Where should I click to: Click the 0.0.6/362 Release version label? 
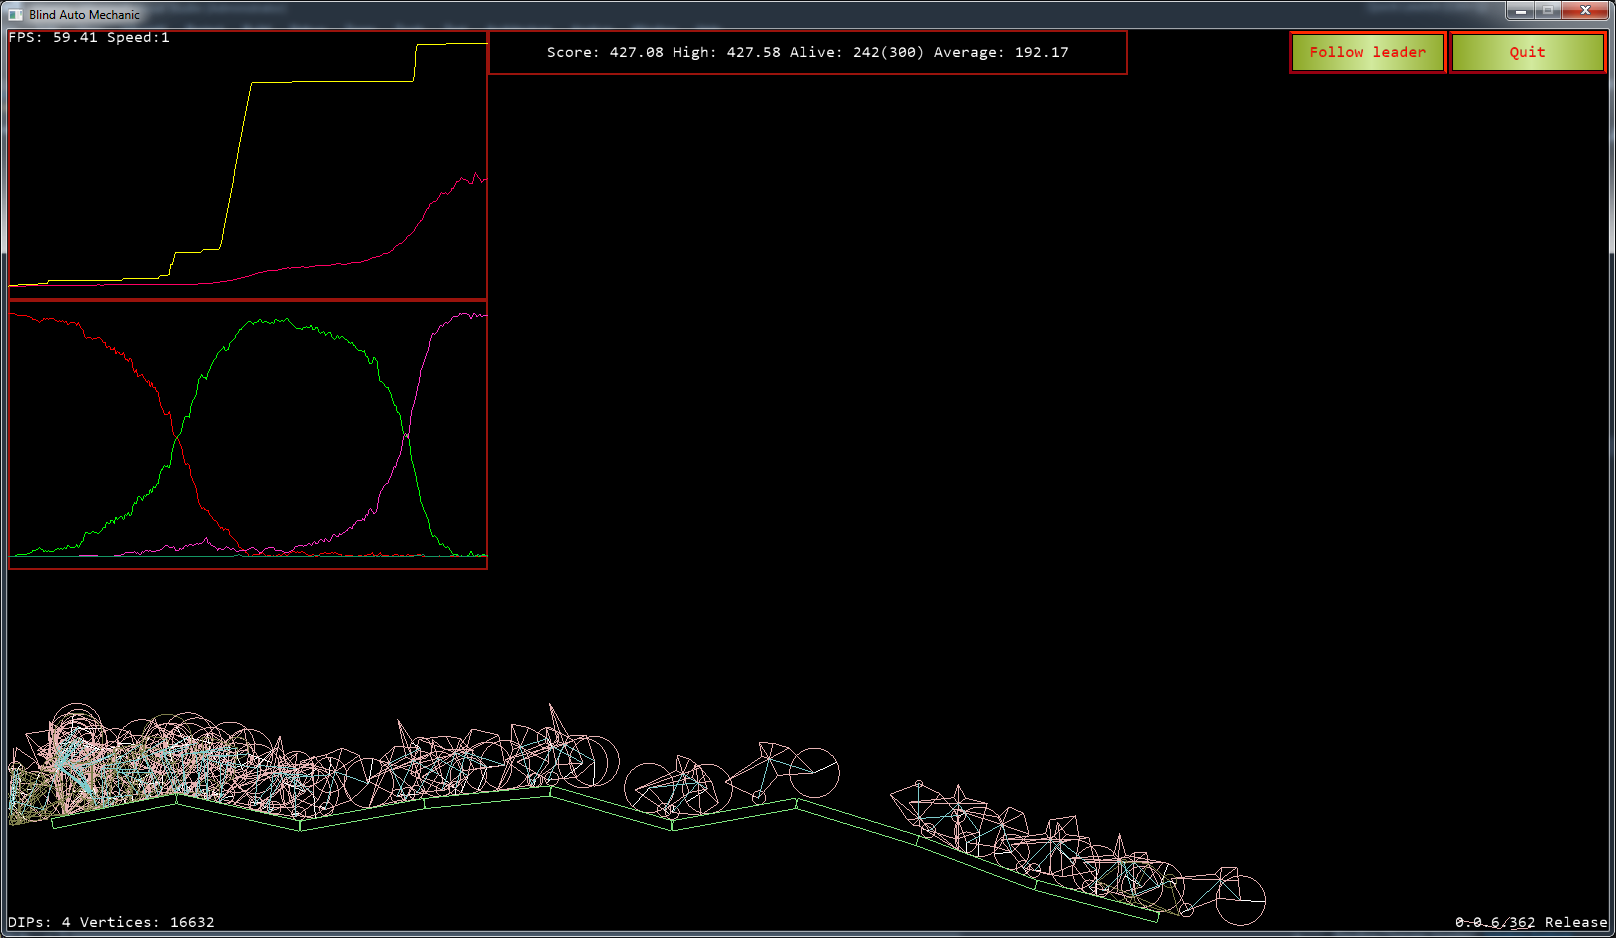pyautogui.click(x=1531, y=922)
